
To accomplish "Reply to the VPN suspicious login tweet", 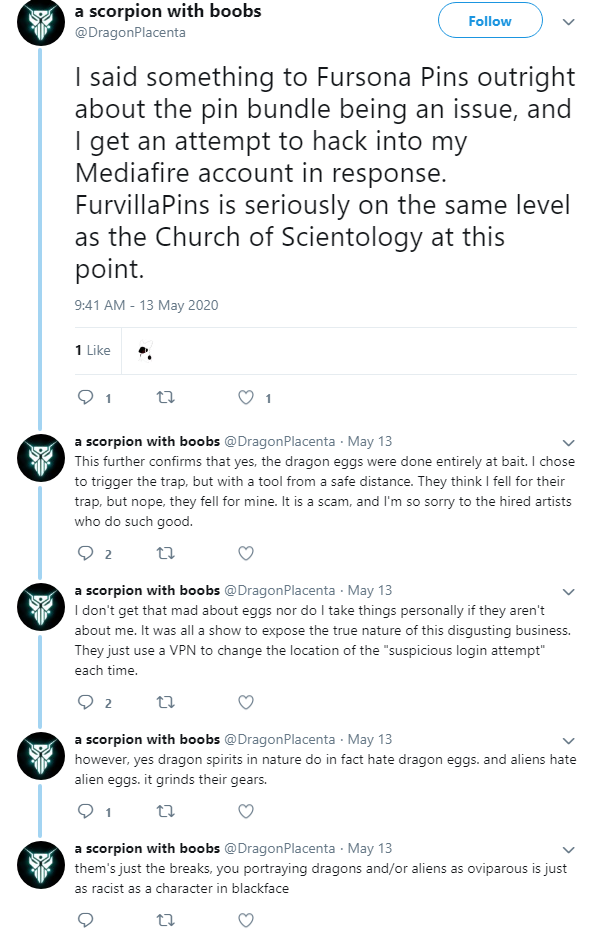I will point(86,702).
